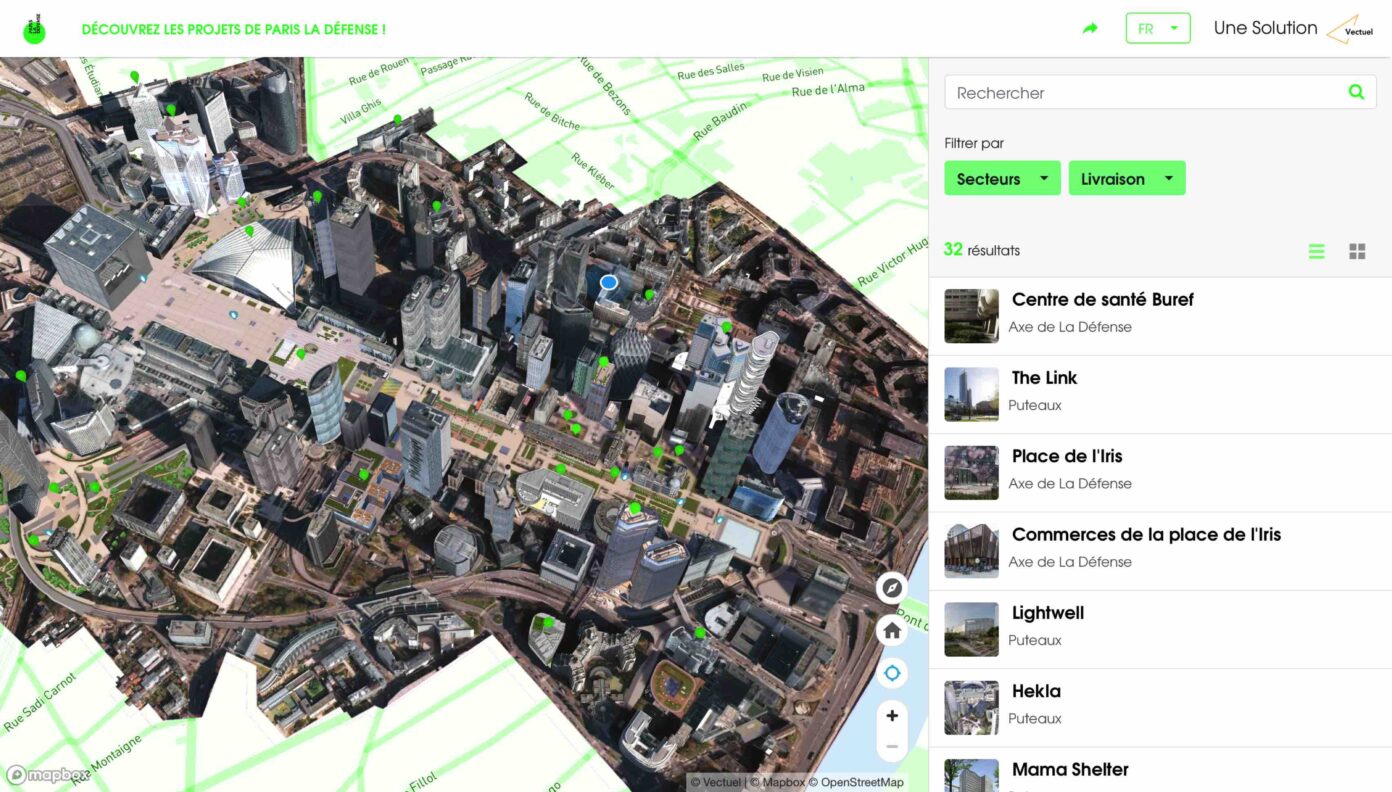This screenshot has width=1392, height=792.
Task: Select the blue marker on the map
Action: pos(607,282)
